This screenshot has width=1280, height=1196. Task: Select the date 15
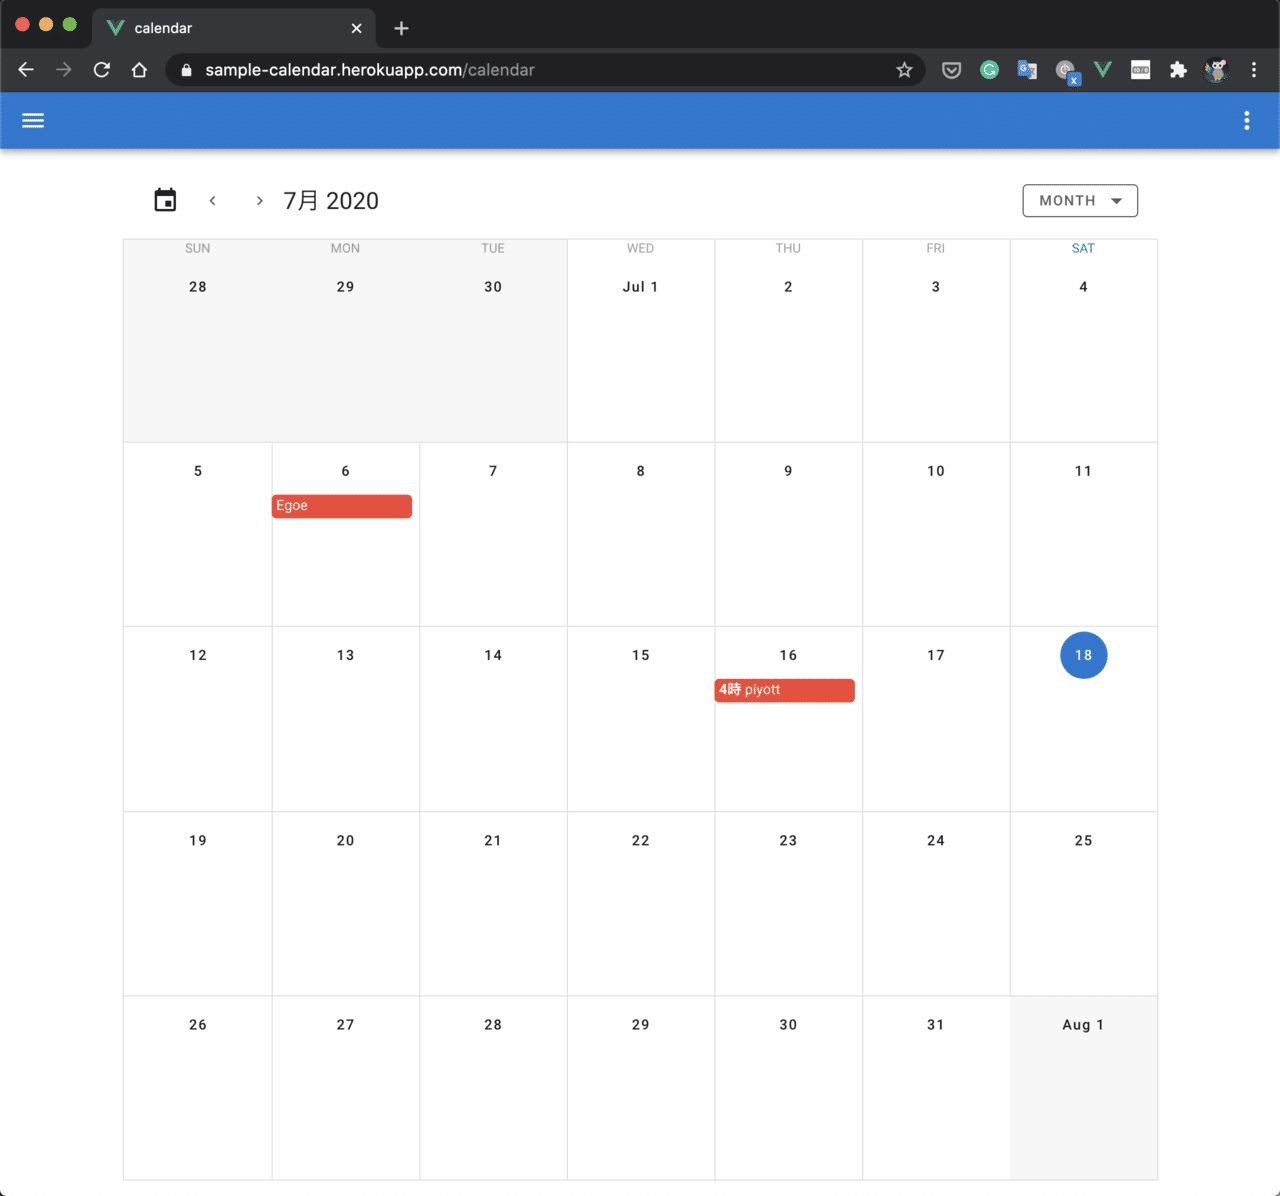click(x=641, y=655)
